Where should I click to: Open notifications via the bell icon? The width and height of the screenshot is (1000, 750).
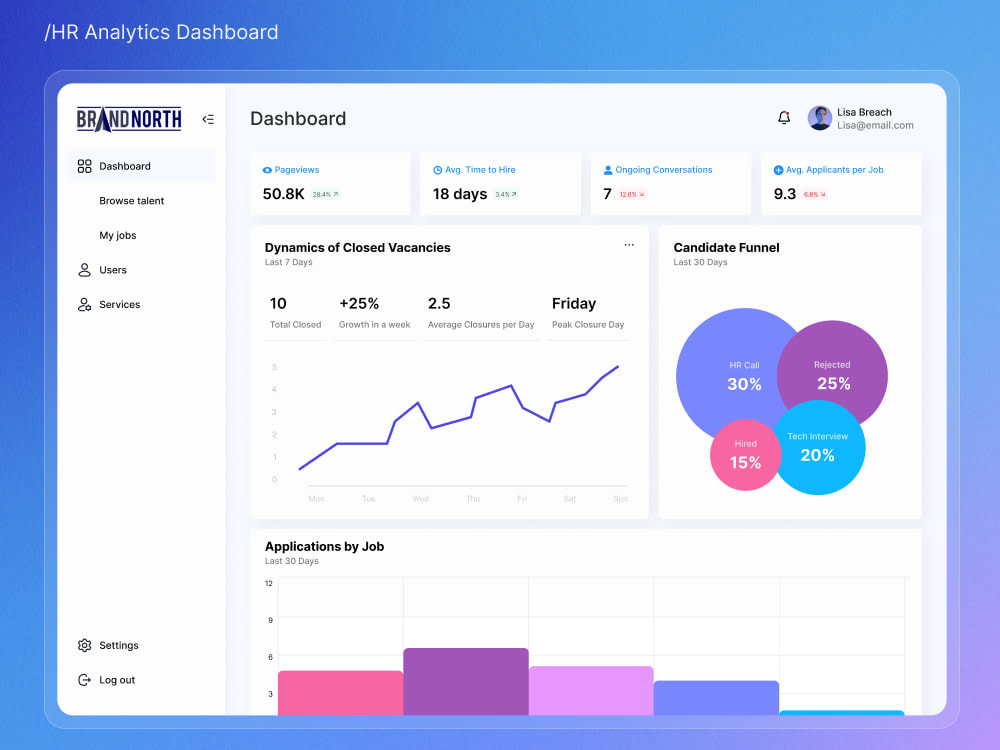click(784, 118)
